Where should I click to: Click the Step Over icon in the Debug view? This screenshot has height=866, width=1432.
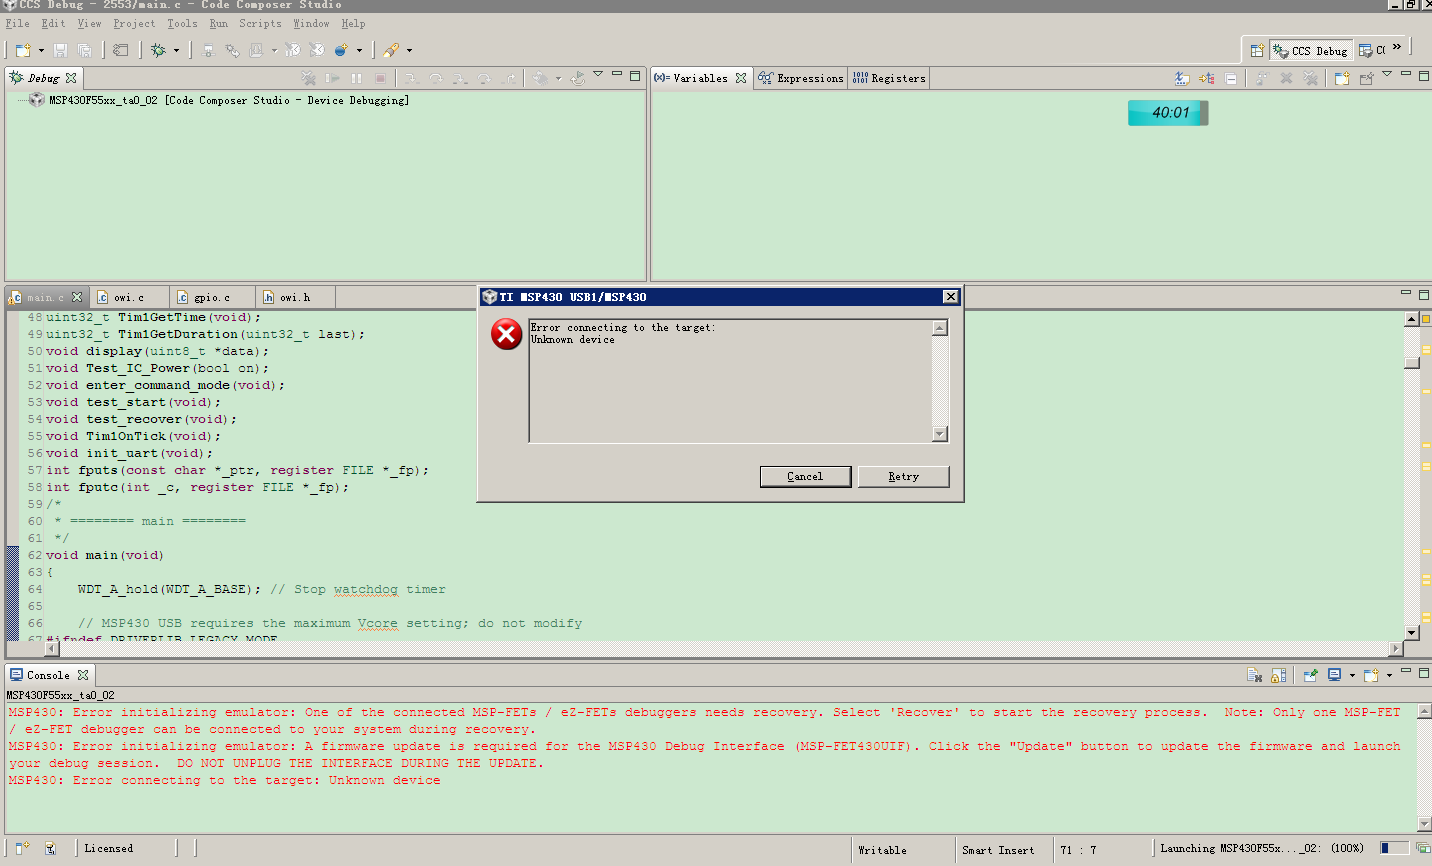click(x=435, y=78)
